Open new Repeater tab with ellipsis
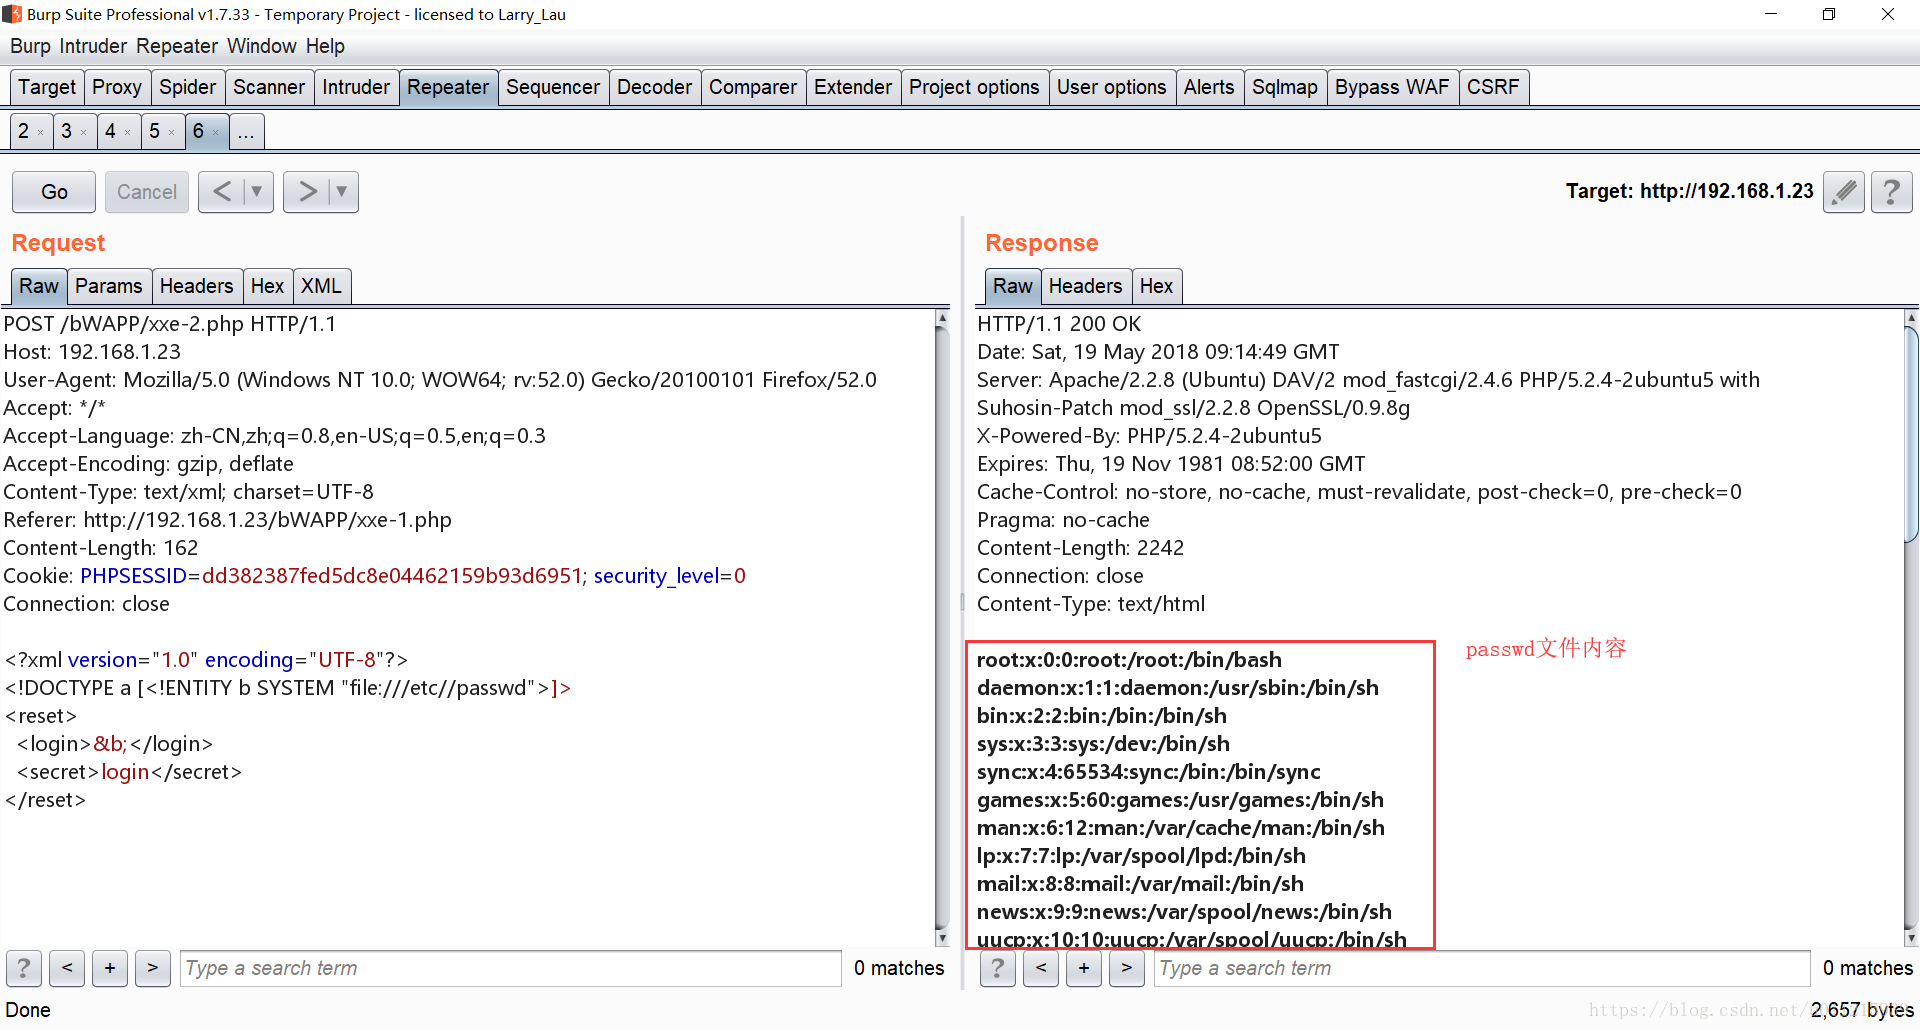The image size is (1920, 1030). tap(246, 132)
